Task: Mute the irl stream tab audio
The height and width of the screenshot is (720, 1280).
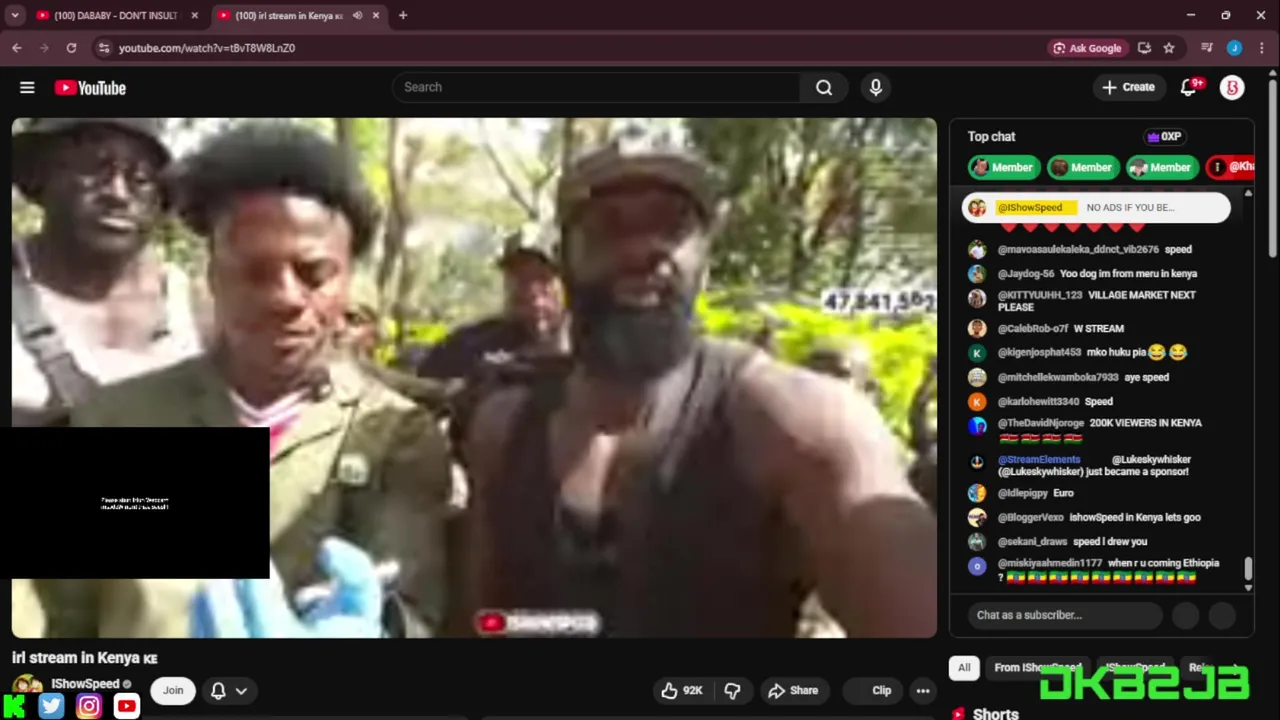Action: pyautogui.click(x=357, y=15)
